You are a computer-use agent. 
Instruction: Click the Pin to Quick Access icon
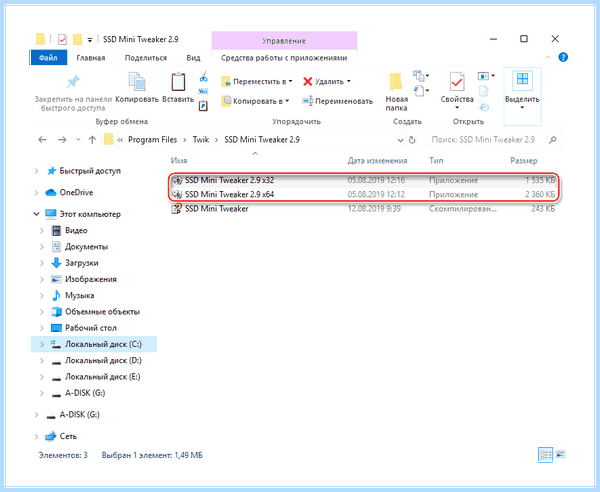(73, 81)
